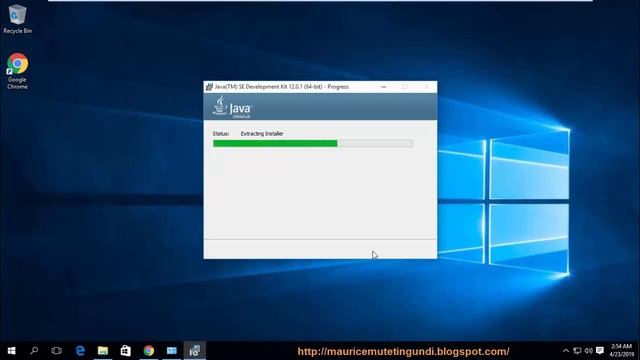Launch Microsoft Edge from taskbar
The width and height of the screenshot is (640, 360).
[80, 351]
